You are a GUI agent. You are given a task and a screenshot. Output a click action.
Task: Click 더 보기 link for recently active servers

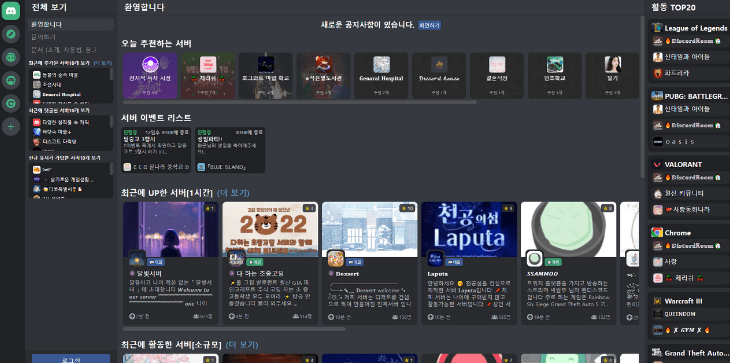tap(242, 345)
